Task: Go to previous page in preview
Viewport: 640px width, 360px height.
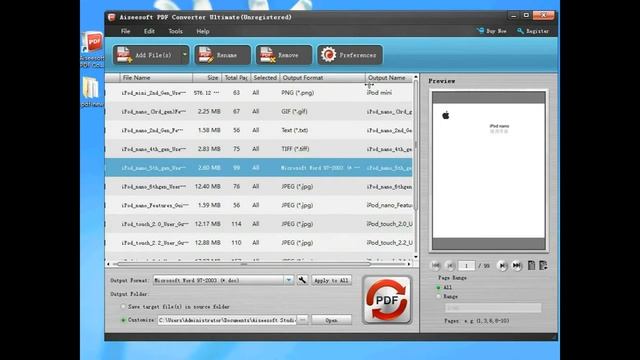Action: coord(450,265)
